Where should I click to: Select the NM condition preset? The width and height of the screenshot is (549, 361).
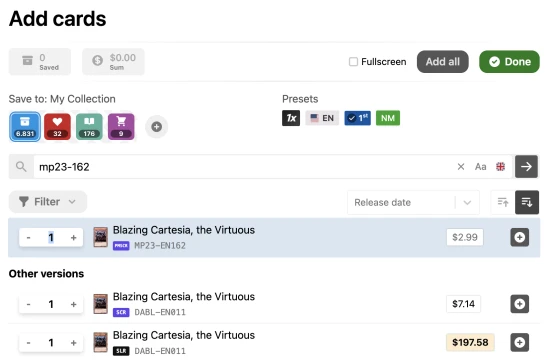coord(388,118)
